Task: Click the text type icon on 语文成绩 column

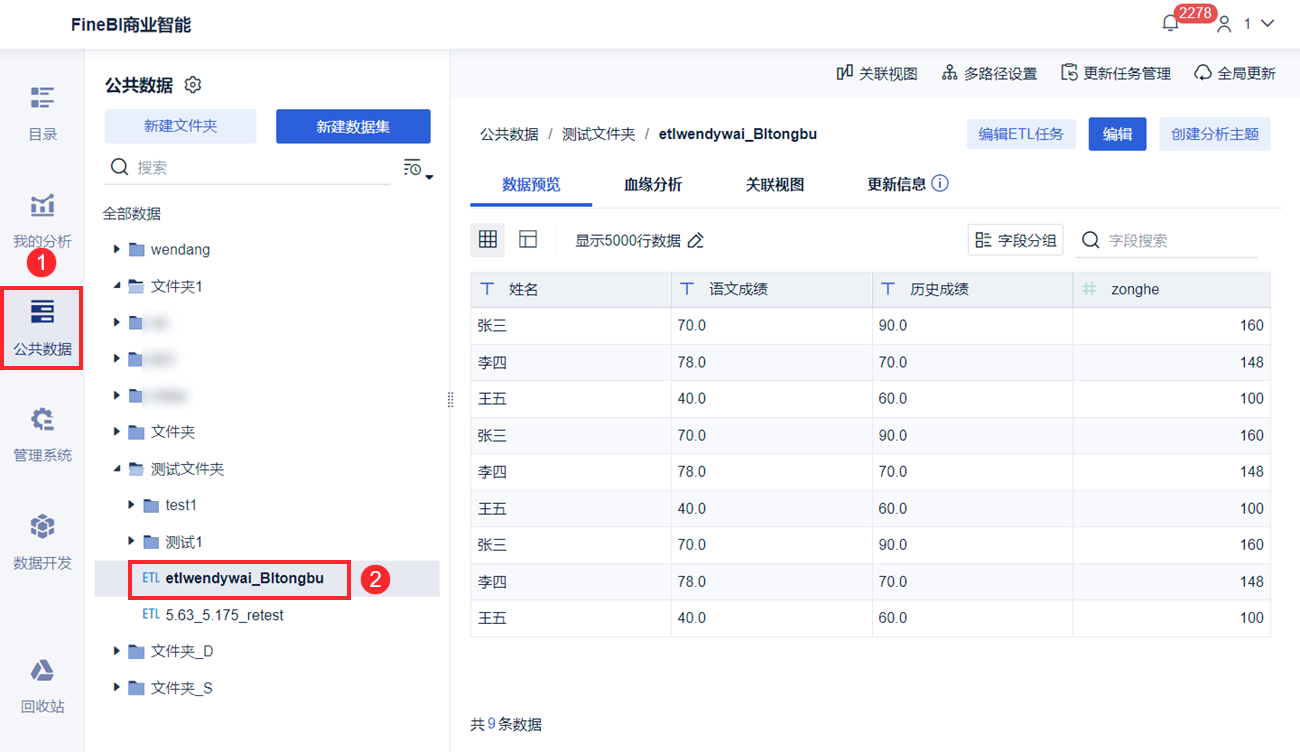Action: pyautogui.click(x=687, y=289)
